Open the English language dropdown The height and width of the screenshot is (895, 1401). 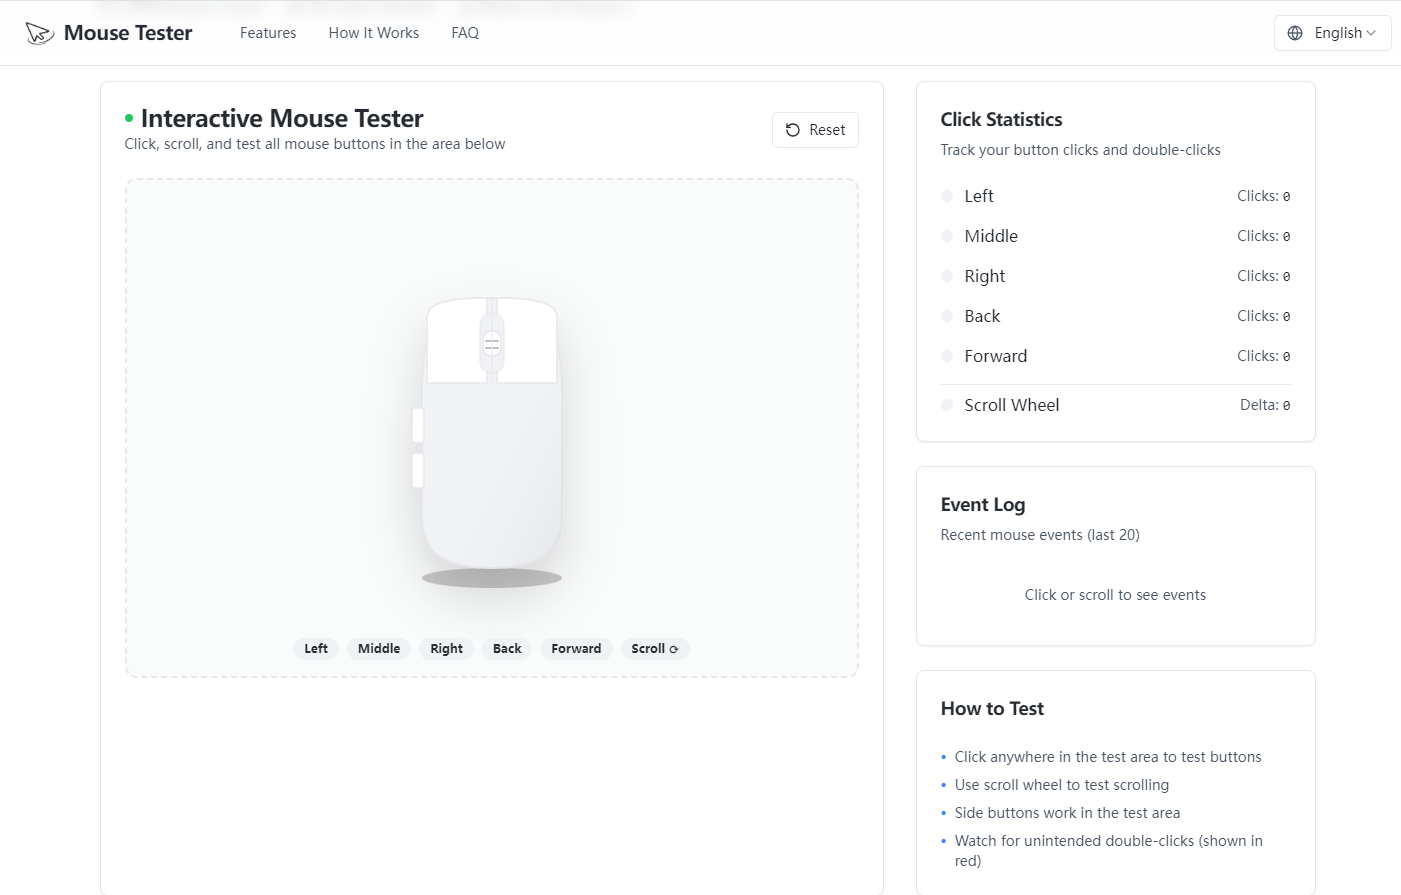pyautogui.click(x=1333, y=32)
